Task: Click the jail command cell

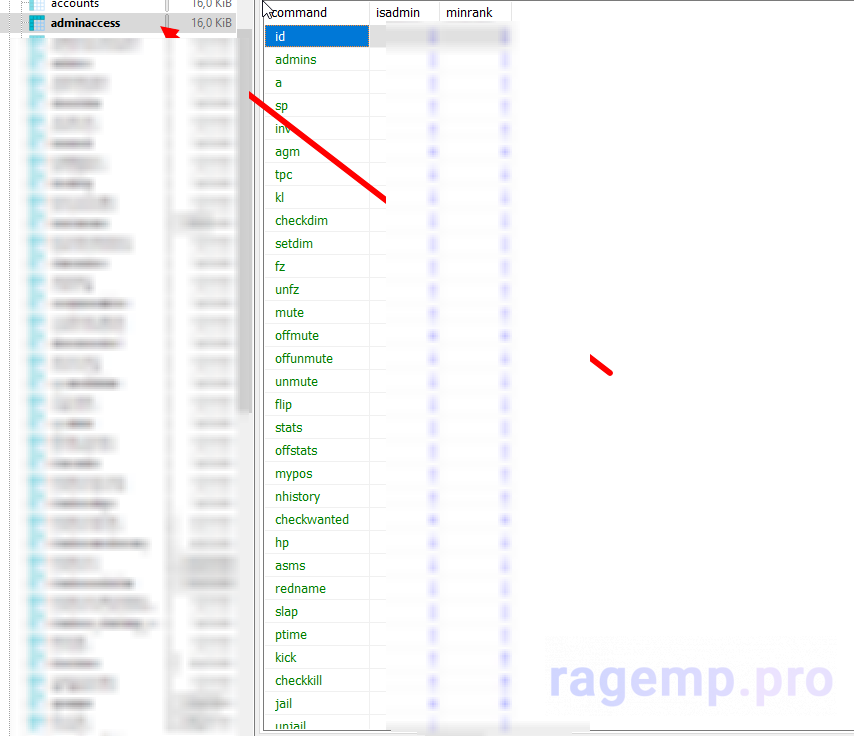Action: pyautogui.click(x=284, y=704)
